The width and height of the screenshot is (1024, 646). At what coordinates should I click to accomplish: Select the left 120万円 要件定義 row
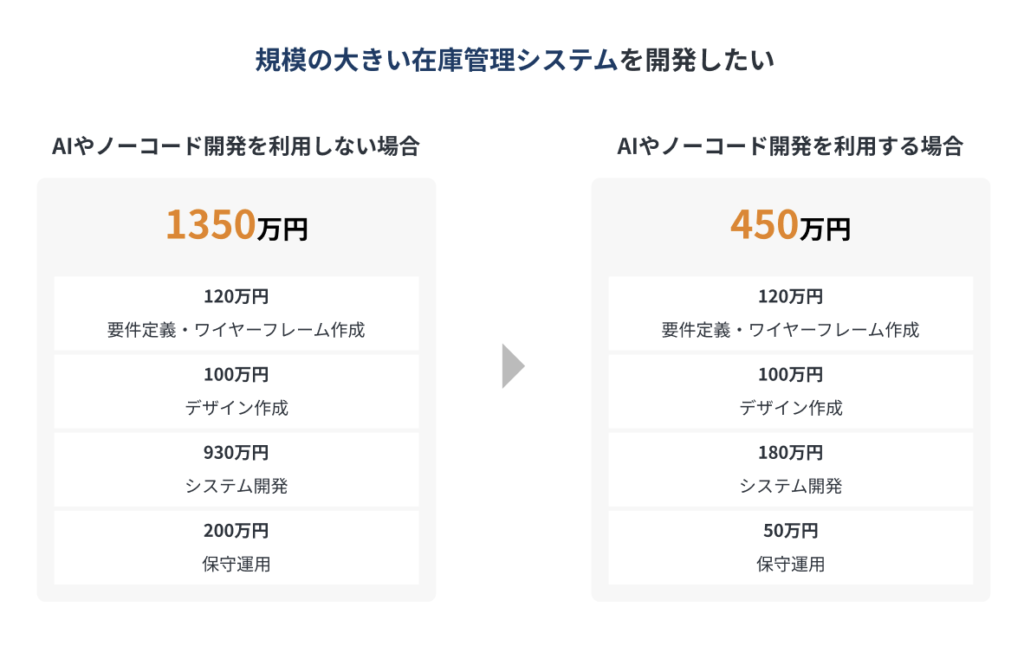pos(236,313)
